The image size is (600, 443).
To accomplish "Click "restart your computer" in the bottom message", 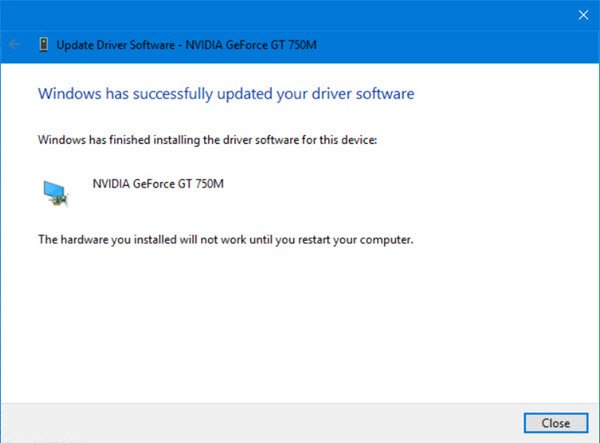I will (356, 240).
